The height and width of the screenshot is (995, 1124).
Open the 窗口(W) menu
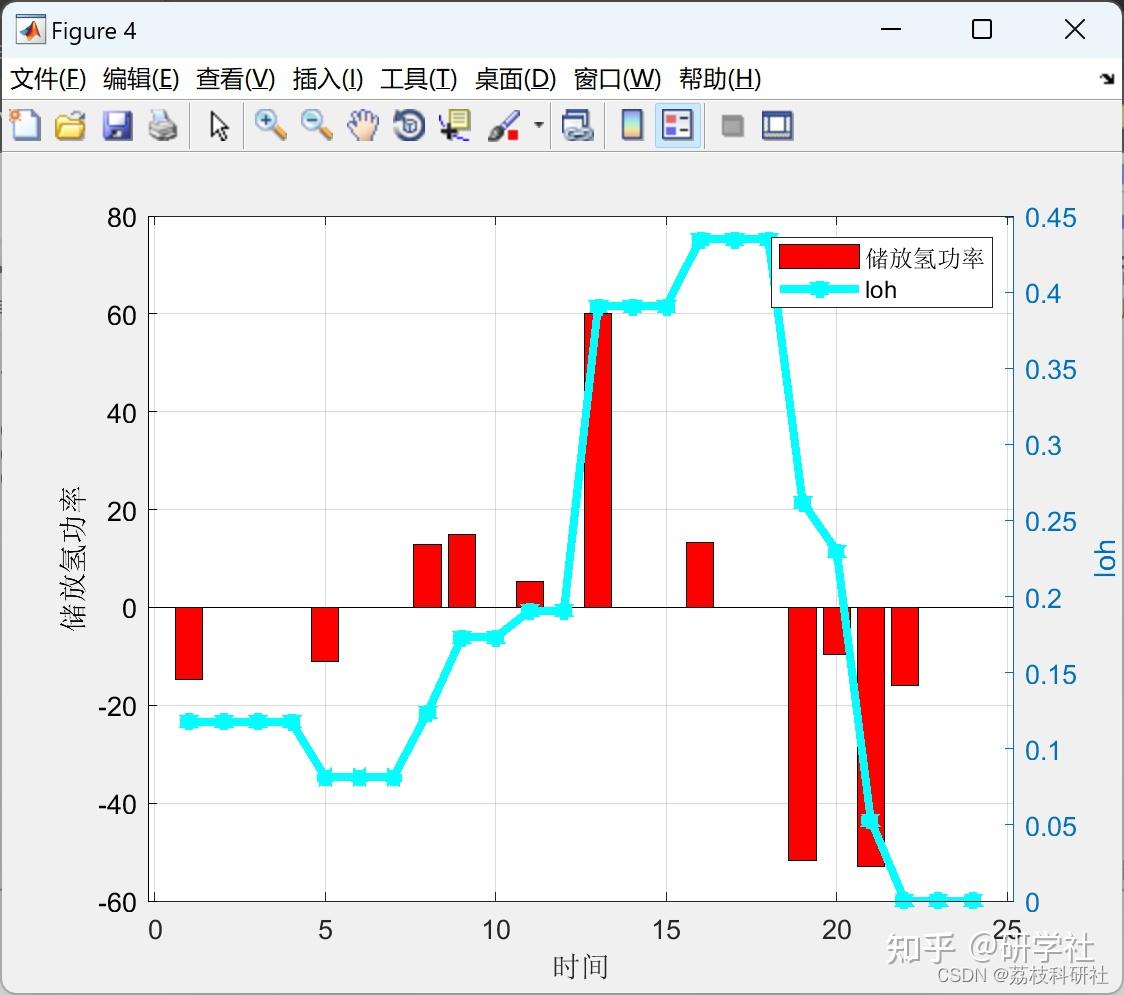click(617, 79)
